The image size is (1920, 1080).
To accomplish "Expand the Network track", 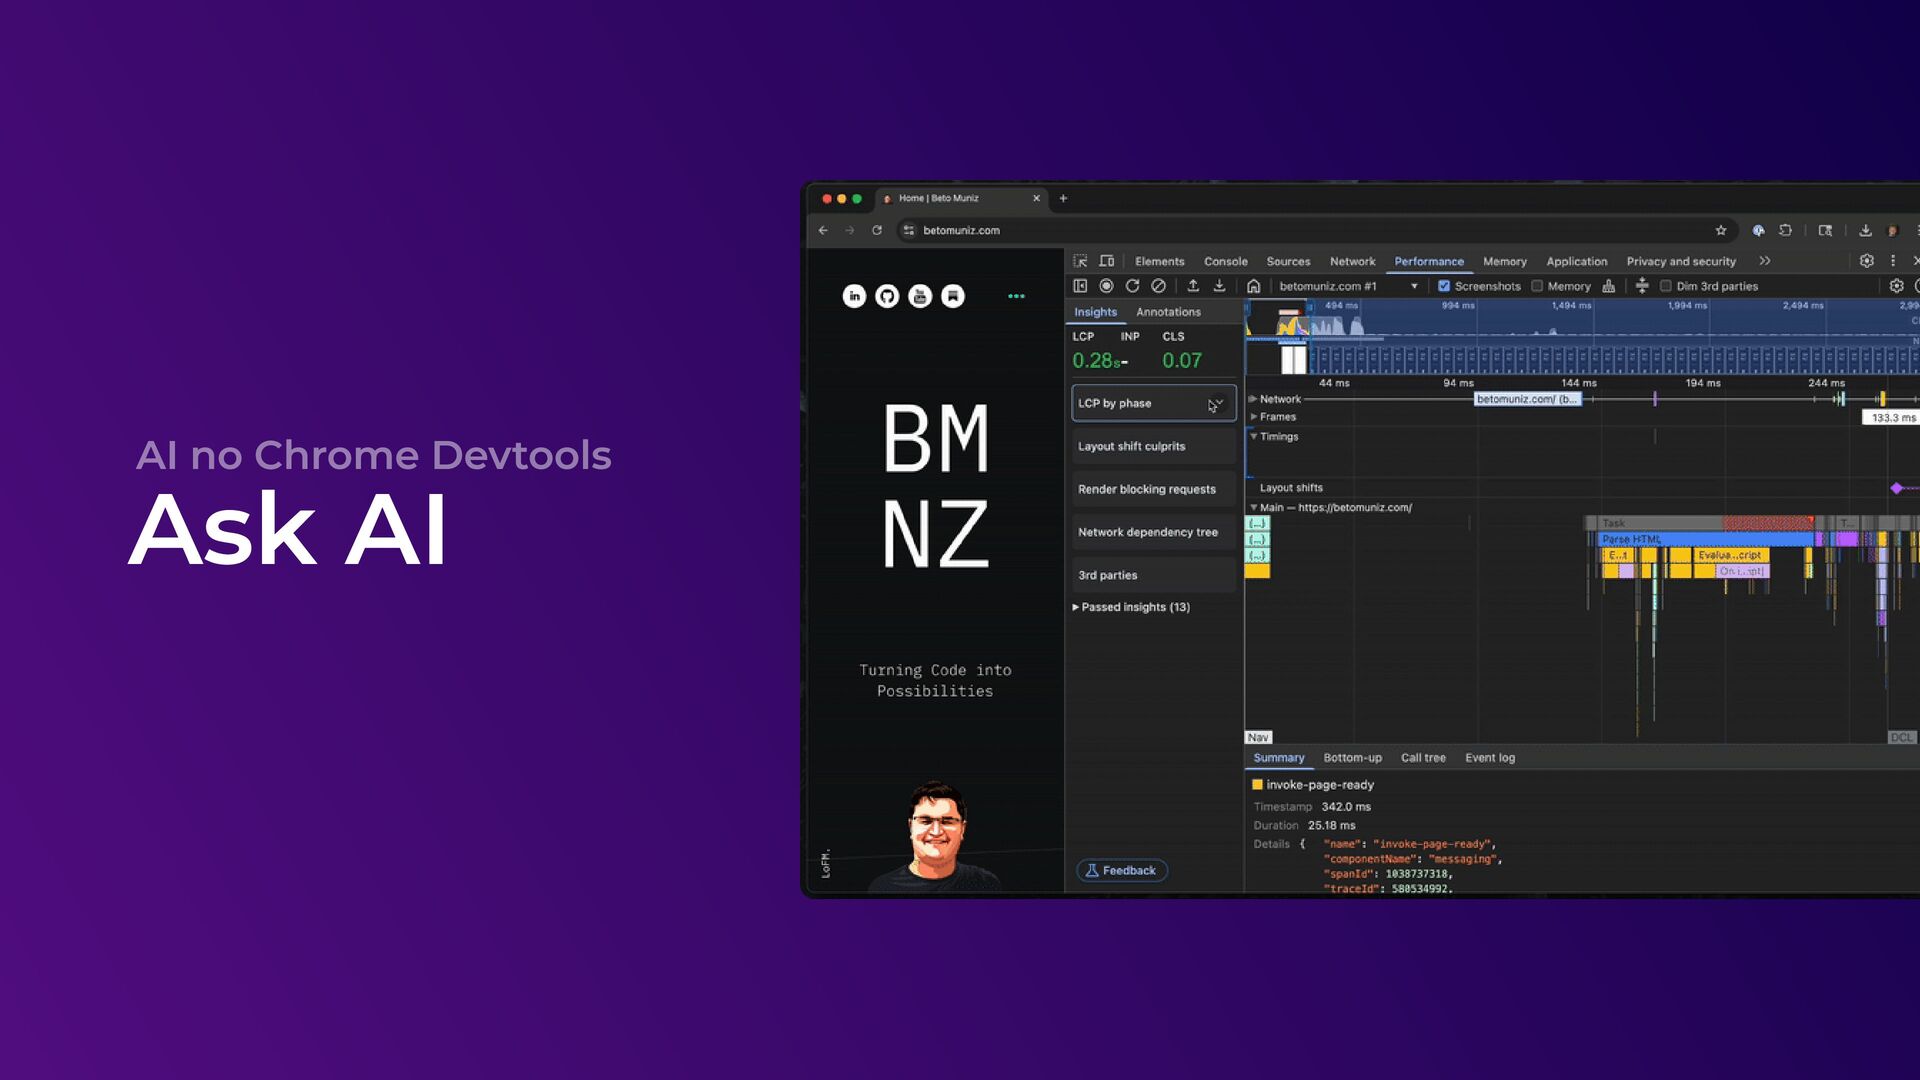I will tap(1253, 399).
